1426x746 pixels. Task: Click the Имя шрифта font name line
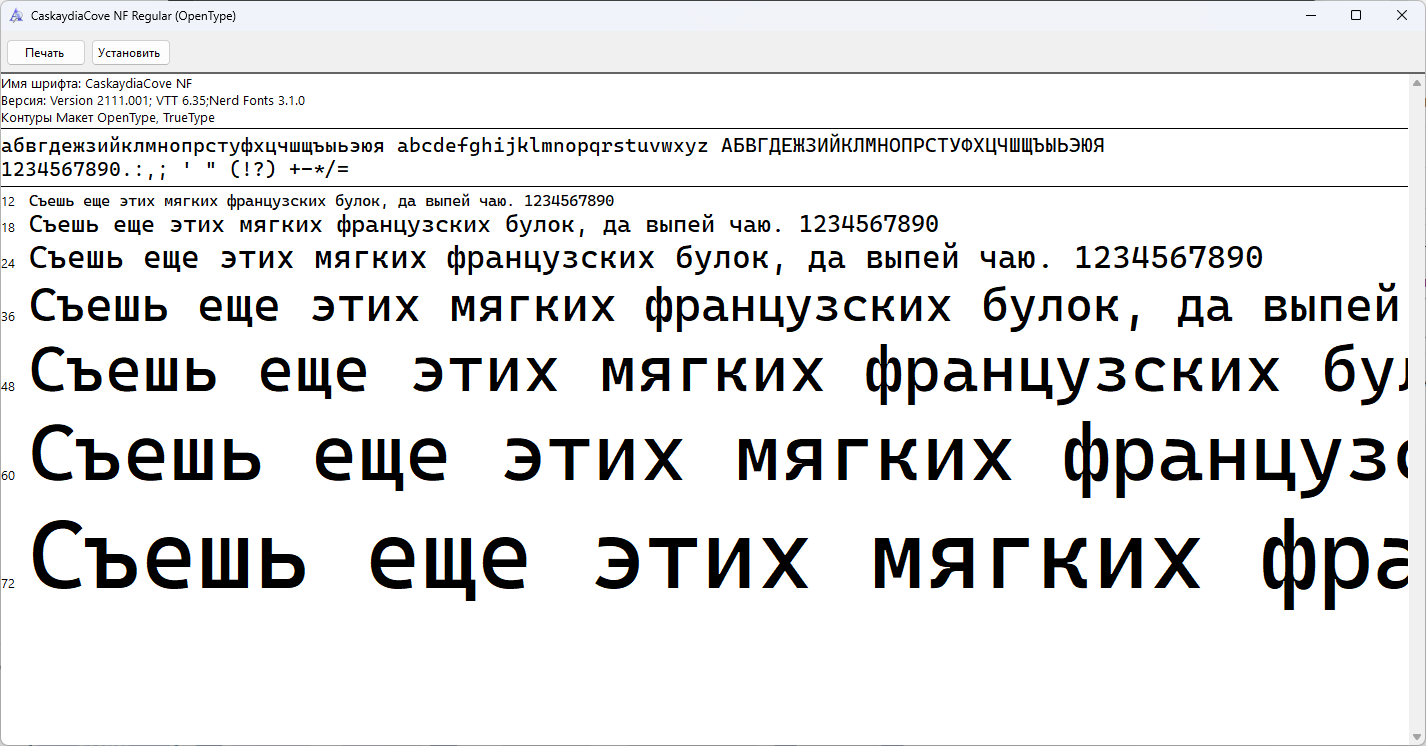coord(97,84)
